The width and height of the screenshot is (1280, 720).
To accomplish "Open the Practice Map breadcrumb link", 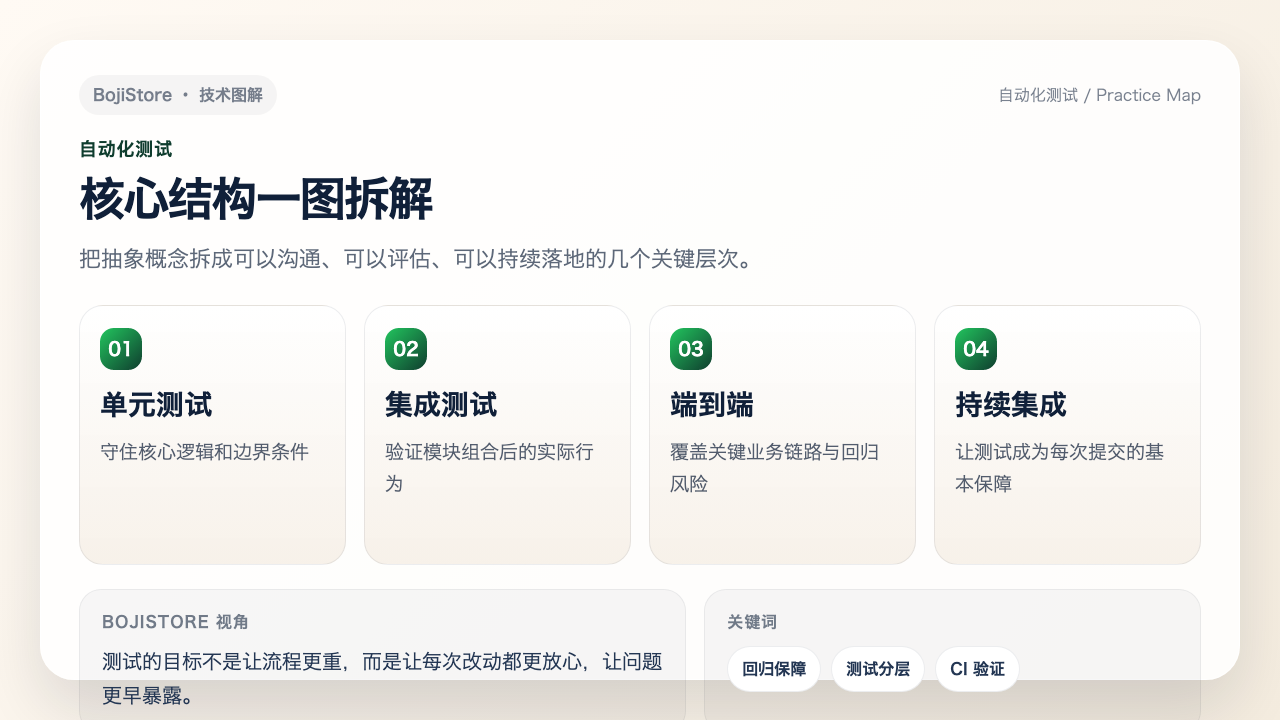I will pos(1148,95).
